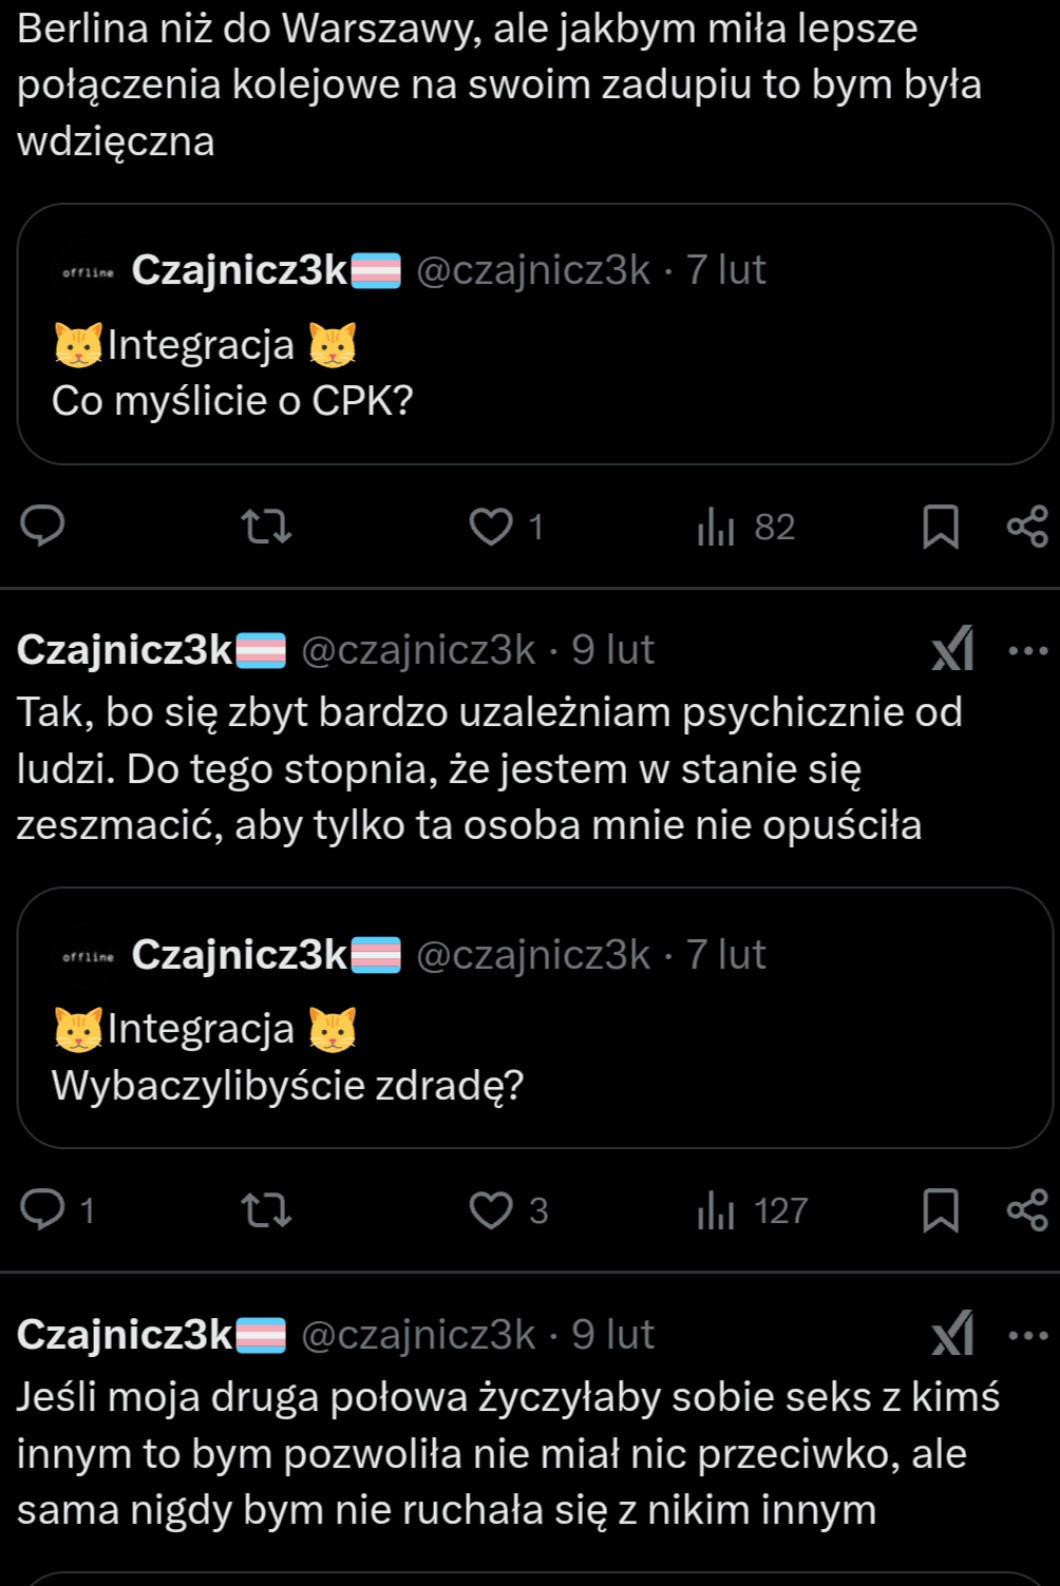Bookmark the CPK quote tweet
The height and width of the screenshot is (1586, 1060).
click(x=940, y=527)
